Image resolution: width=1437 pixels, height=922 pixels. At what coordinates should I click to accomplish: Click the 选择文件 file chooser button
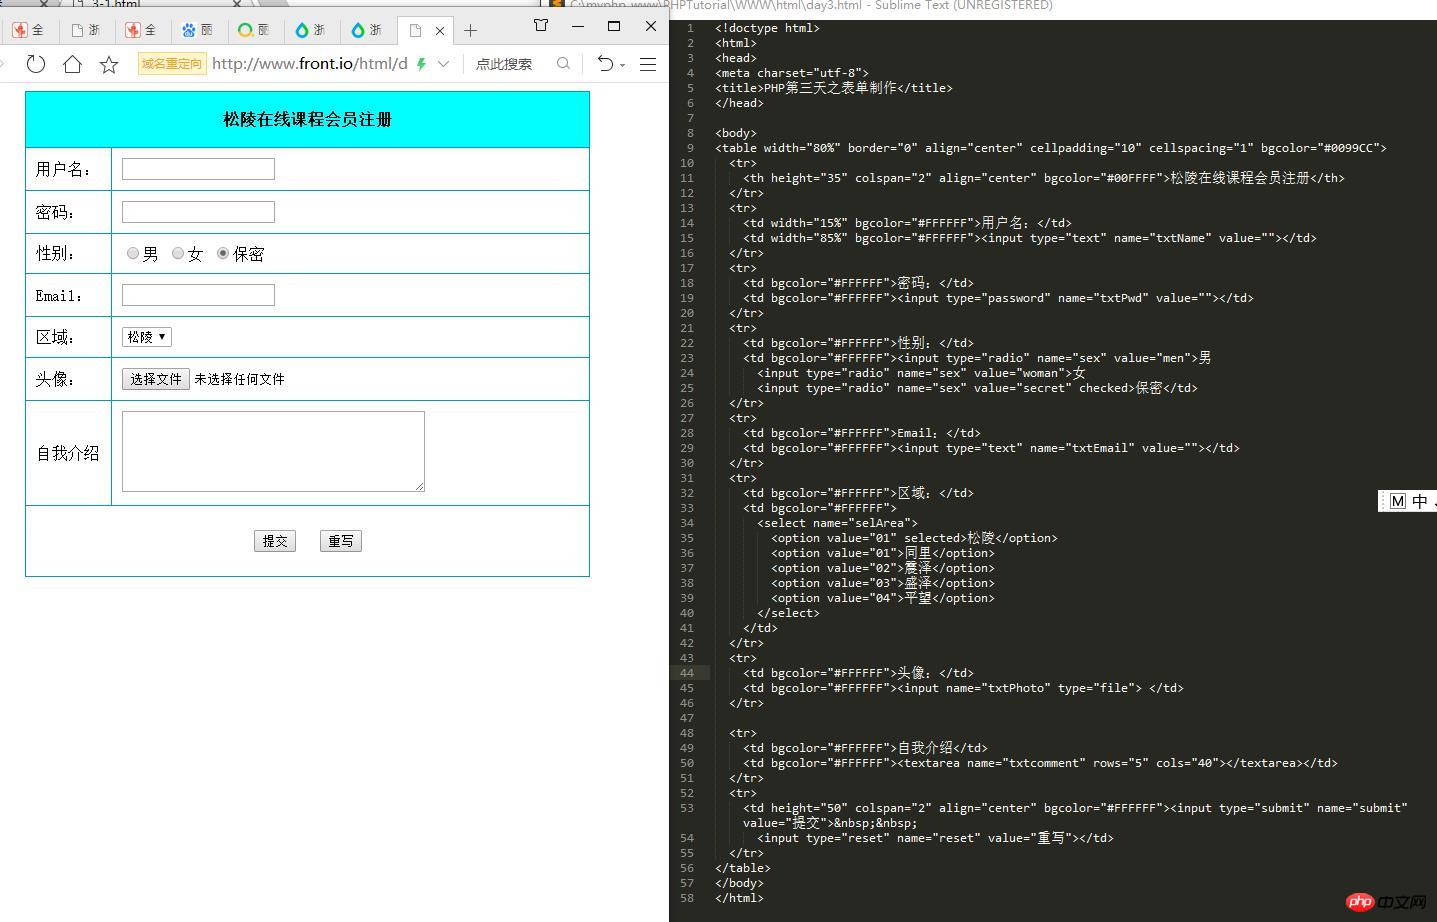156,379
